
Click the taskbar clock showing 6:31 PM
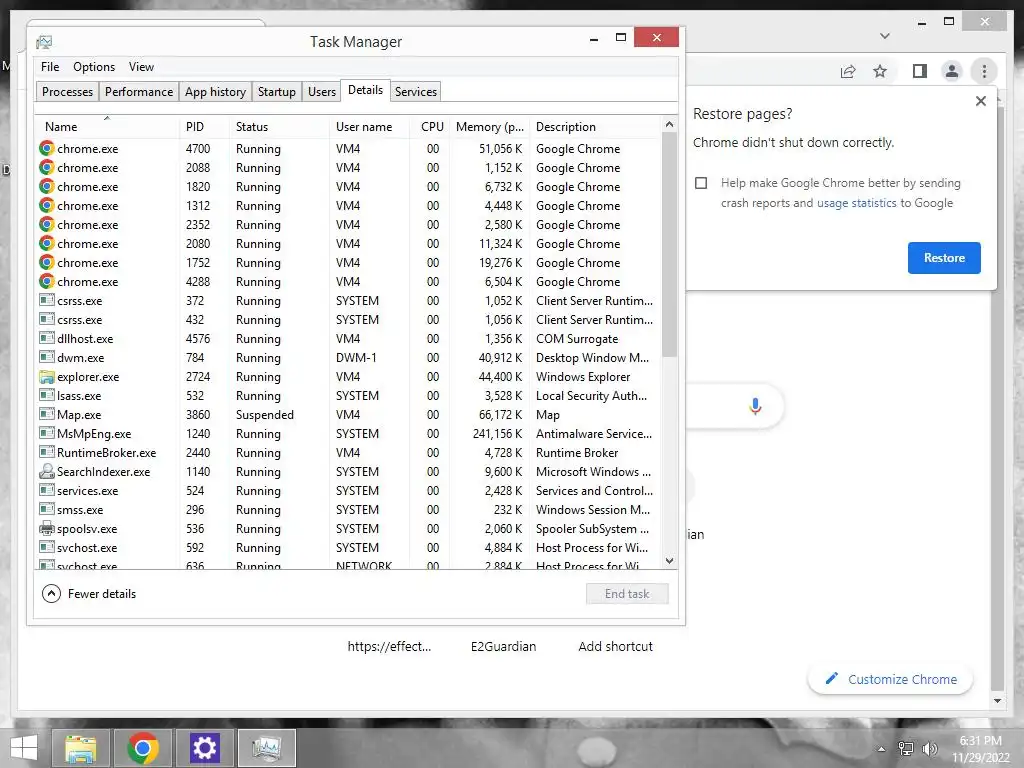[x=980, y=741]
